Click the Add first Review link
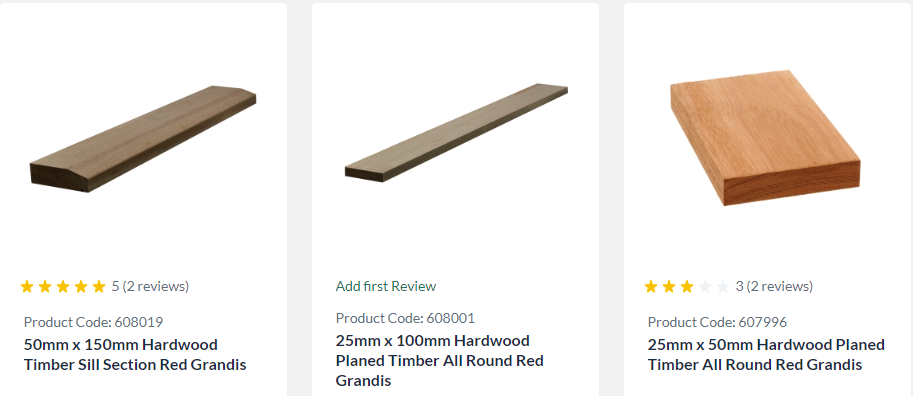Image resolution: width=913 pixels, height=396 pixels. (385, 286)
